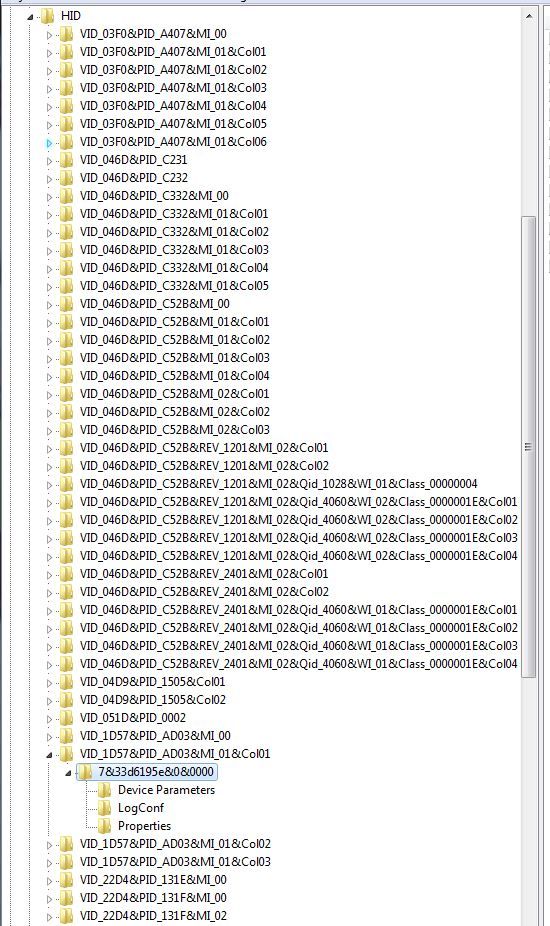
Task: Click folder icon of VID_046D&PID_C52B&MI_02&Col02
Action: point(66,412)
